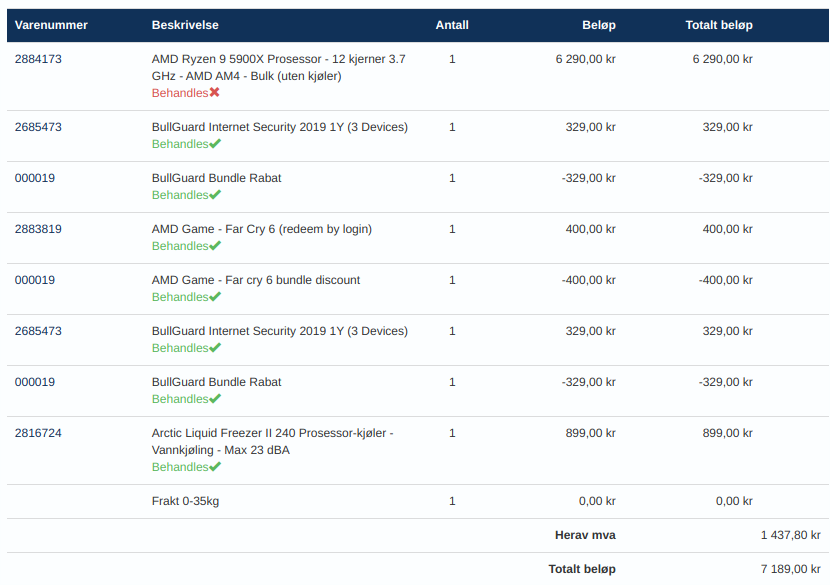Image resolution: width=830 pixels, height=585 pixels.
Task: Click the Herav mva label
Action: pos(585,535)
